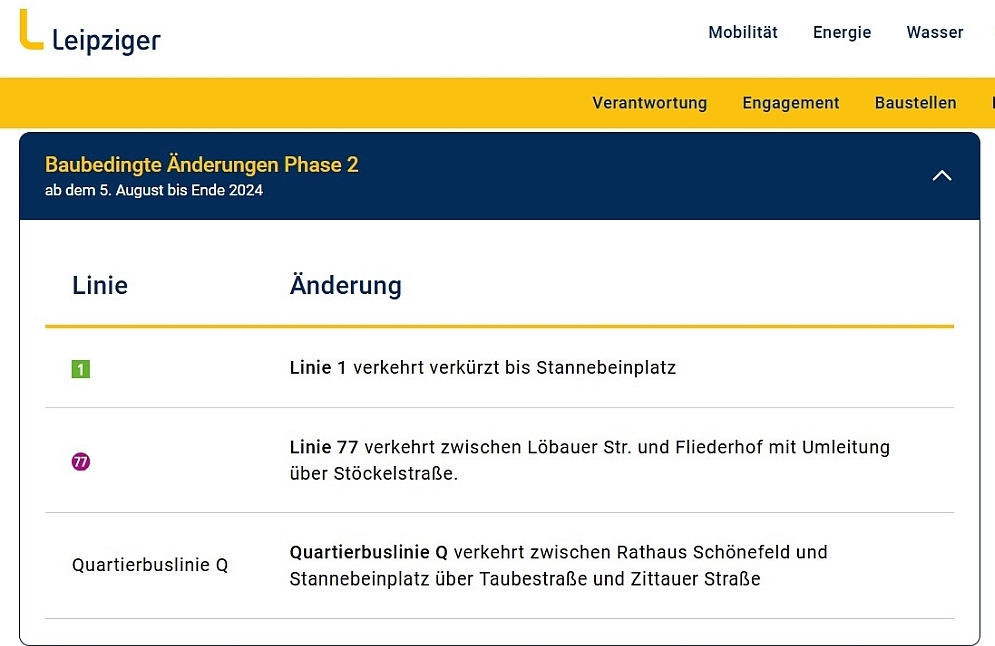Click the Linie column header
This screenshot has width=995, height=646.
pyautogui.click(x=100, y=285)
